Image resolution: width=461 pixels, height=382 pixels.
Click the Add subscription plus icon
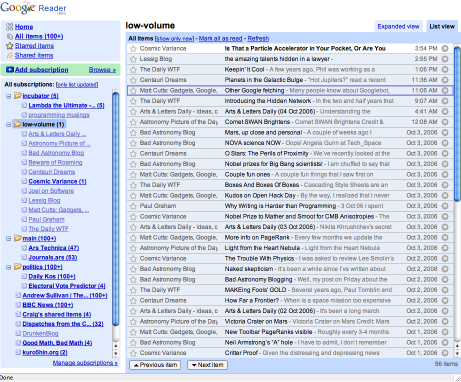pos(10,70)
